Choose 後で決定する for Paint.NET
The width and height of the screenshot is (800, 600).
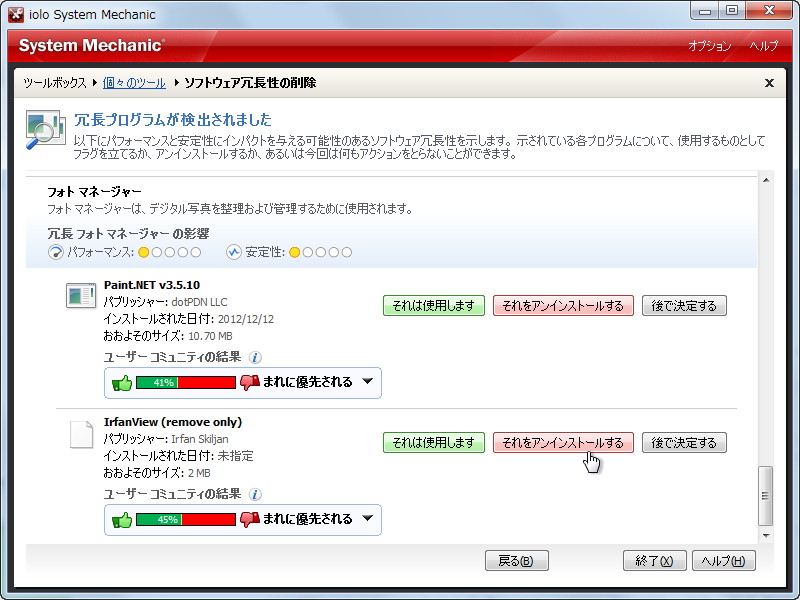684,306
